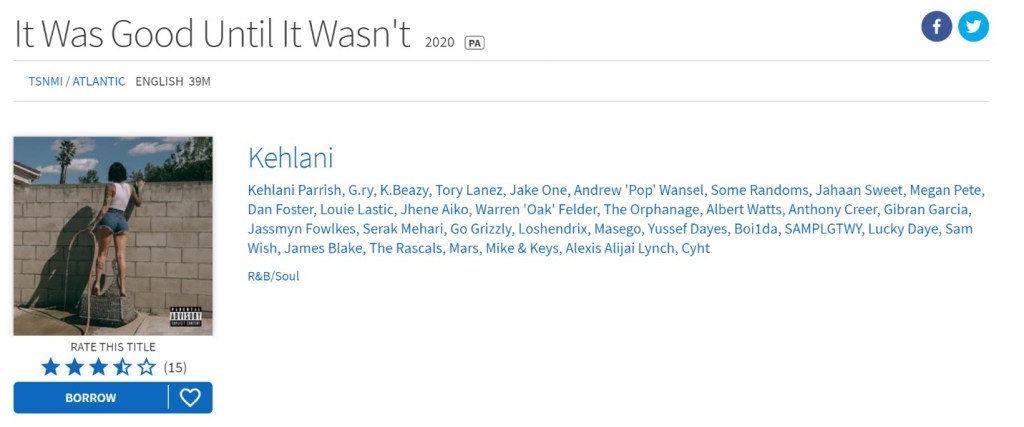Click the BORROW button
This screenshot has width=1024, height=427.
91,398
